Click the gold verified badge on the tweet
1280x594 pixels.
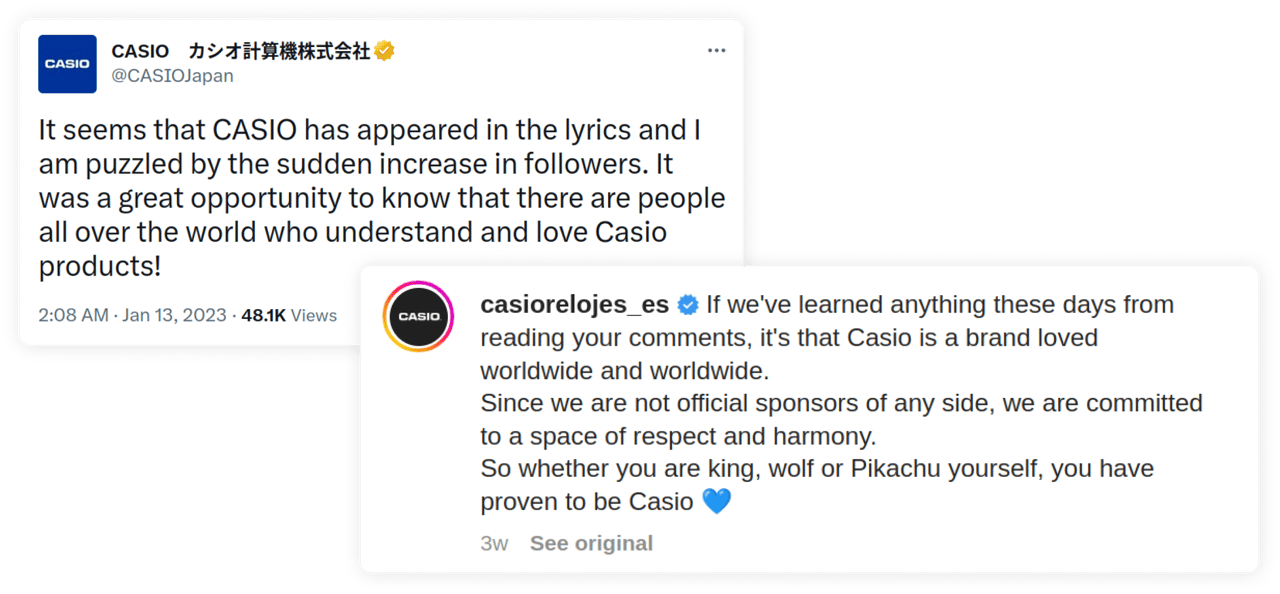click(384, 51)
